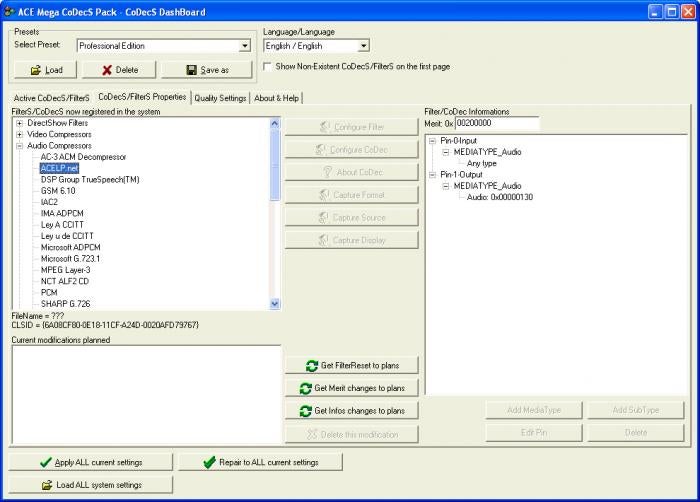Select the Any type entry
Screen dimensions: 700x502
[482, 163]
